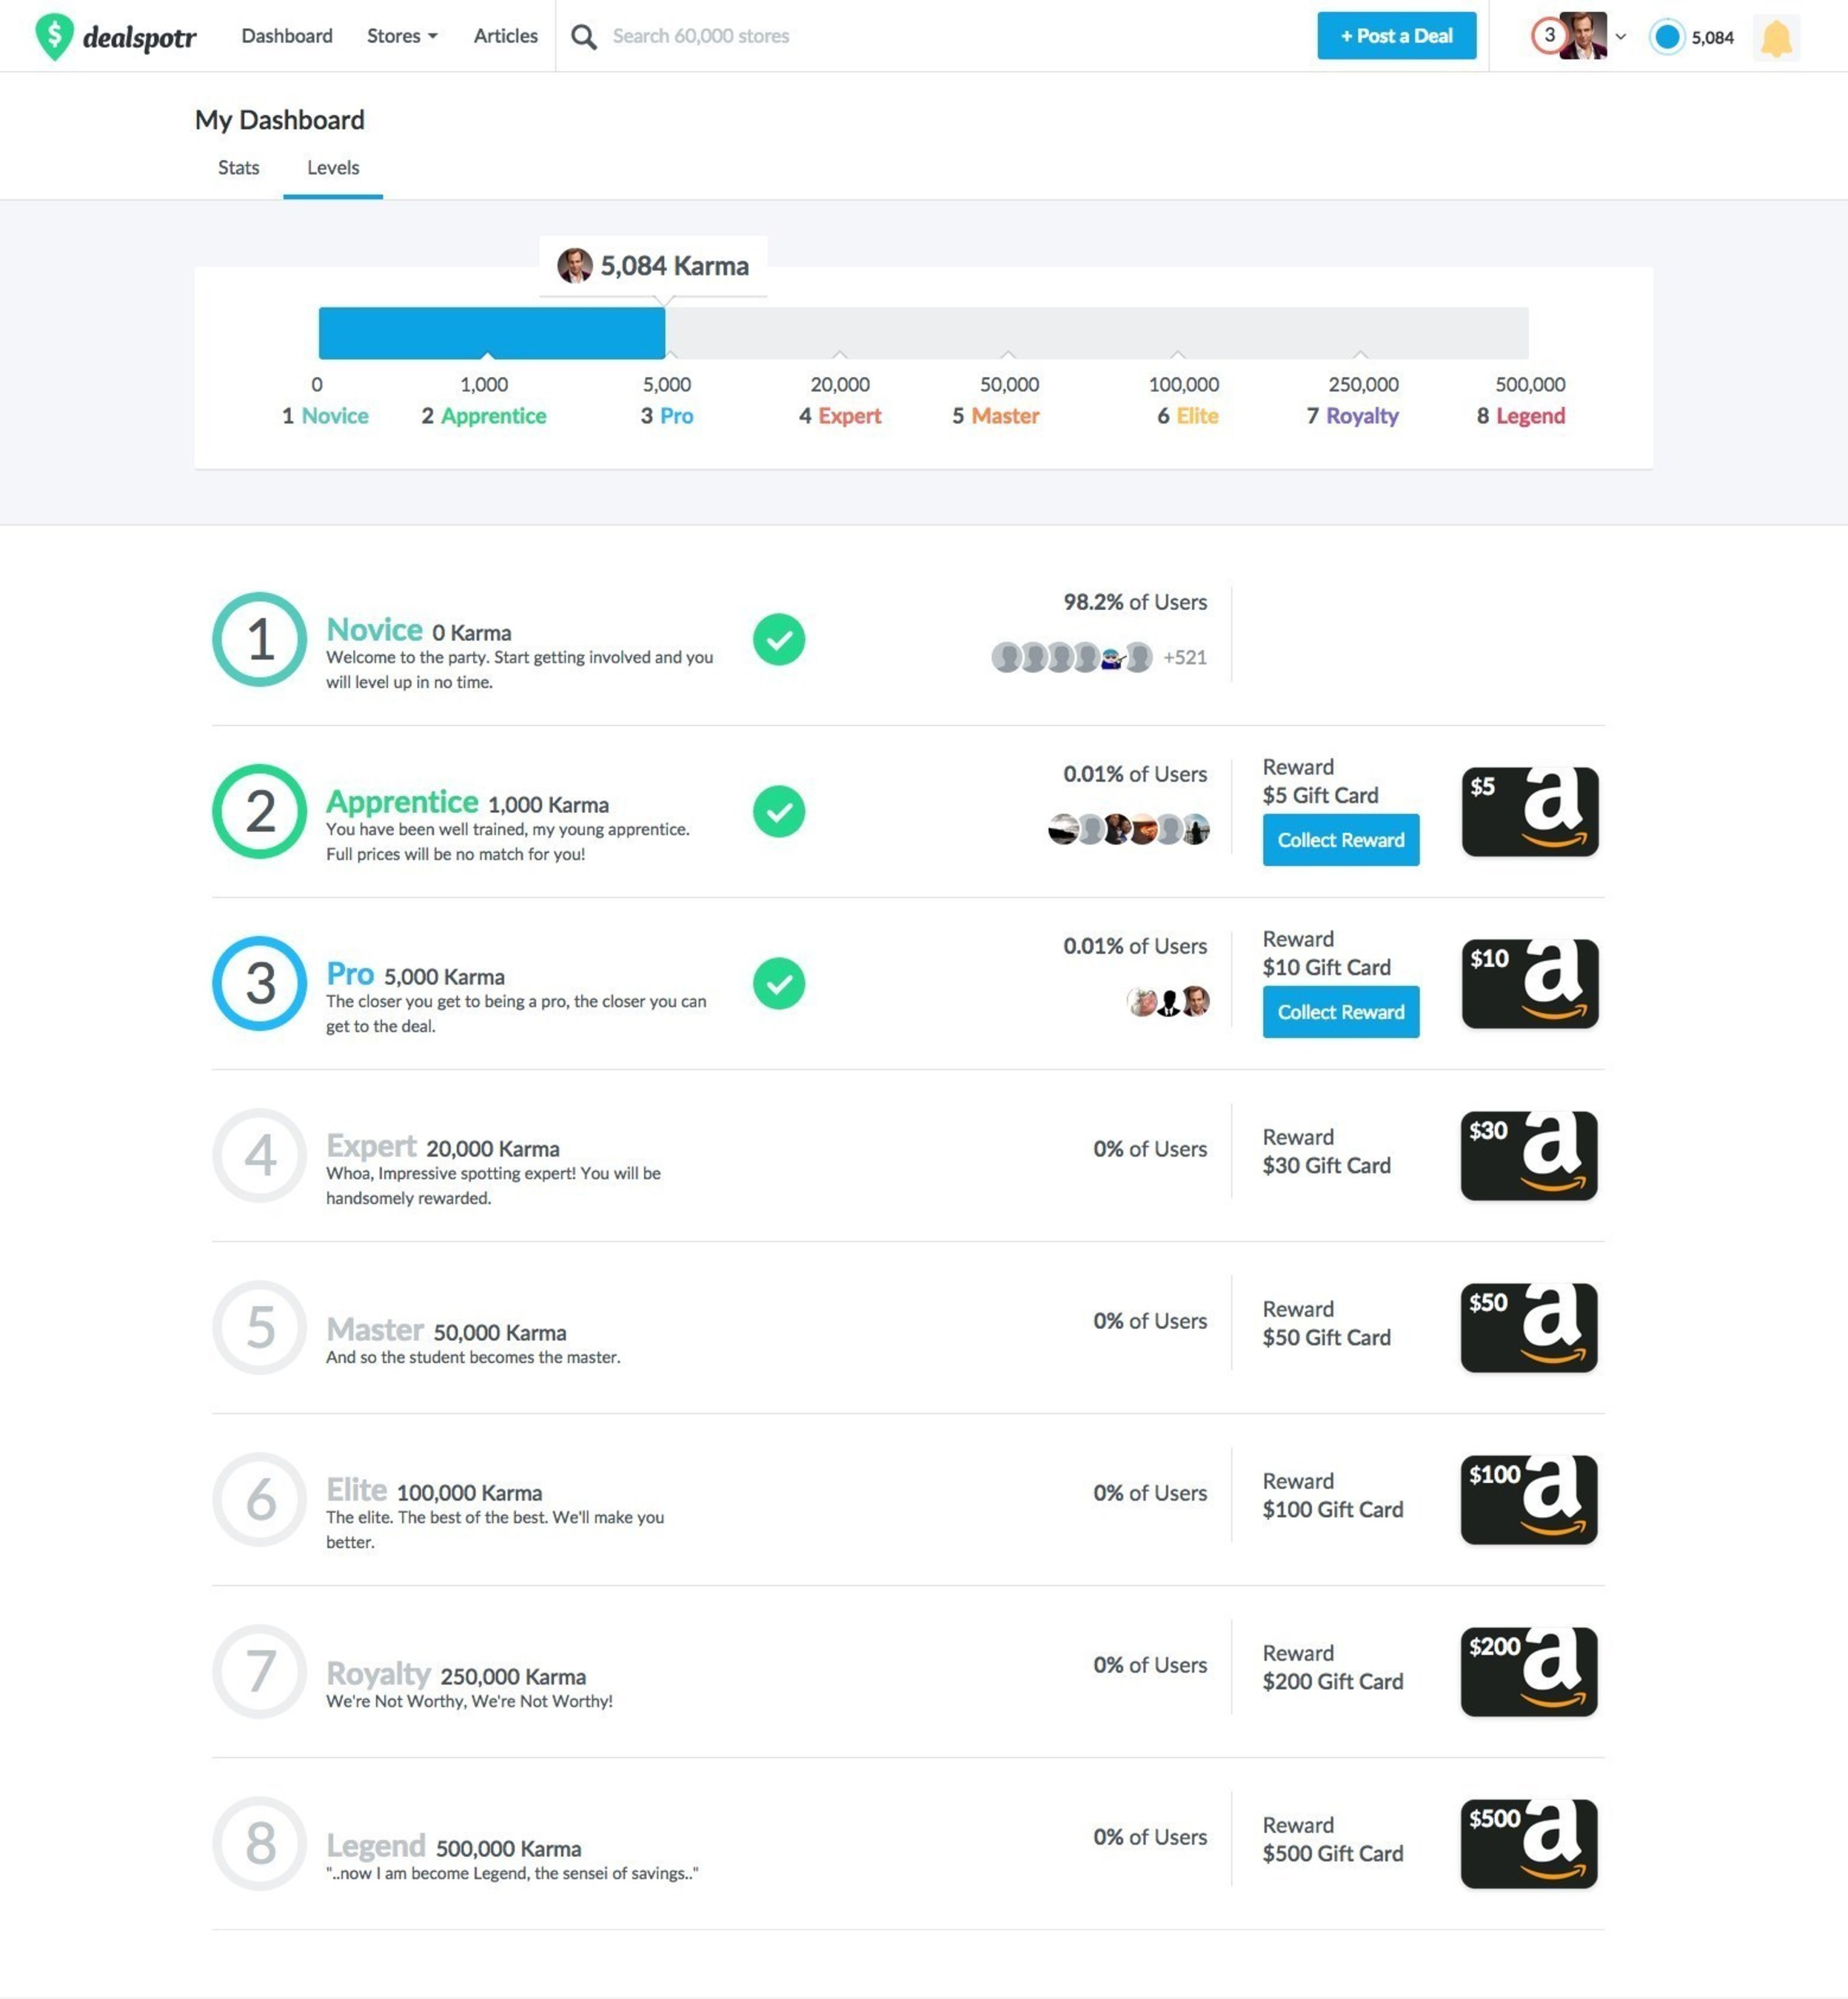This screenshot has width=1848, height=1999.
Task: Click the $200 Amazon gift card image
Action: (x=1529, y=1671)
